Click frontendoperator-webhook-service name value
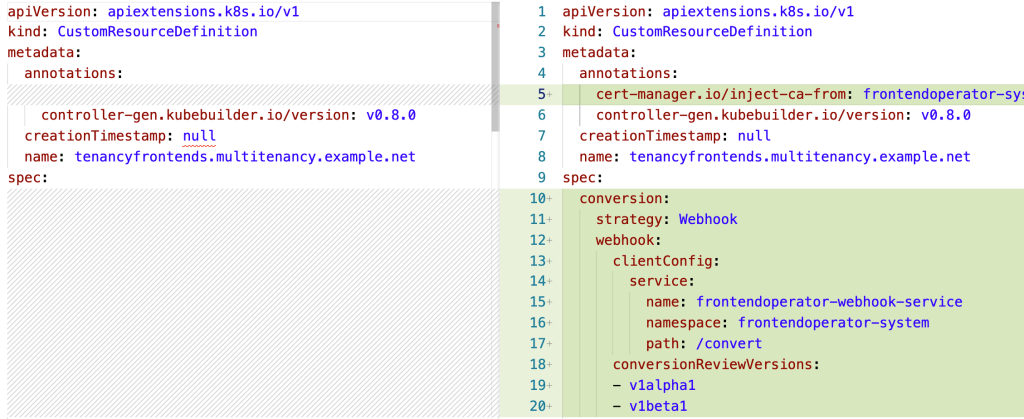Image resolution: width=1024 pixels, height=419 pixels. 829,302
